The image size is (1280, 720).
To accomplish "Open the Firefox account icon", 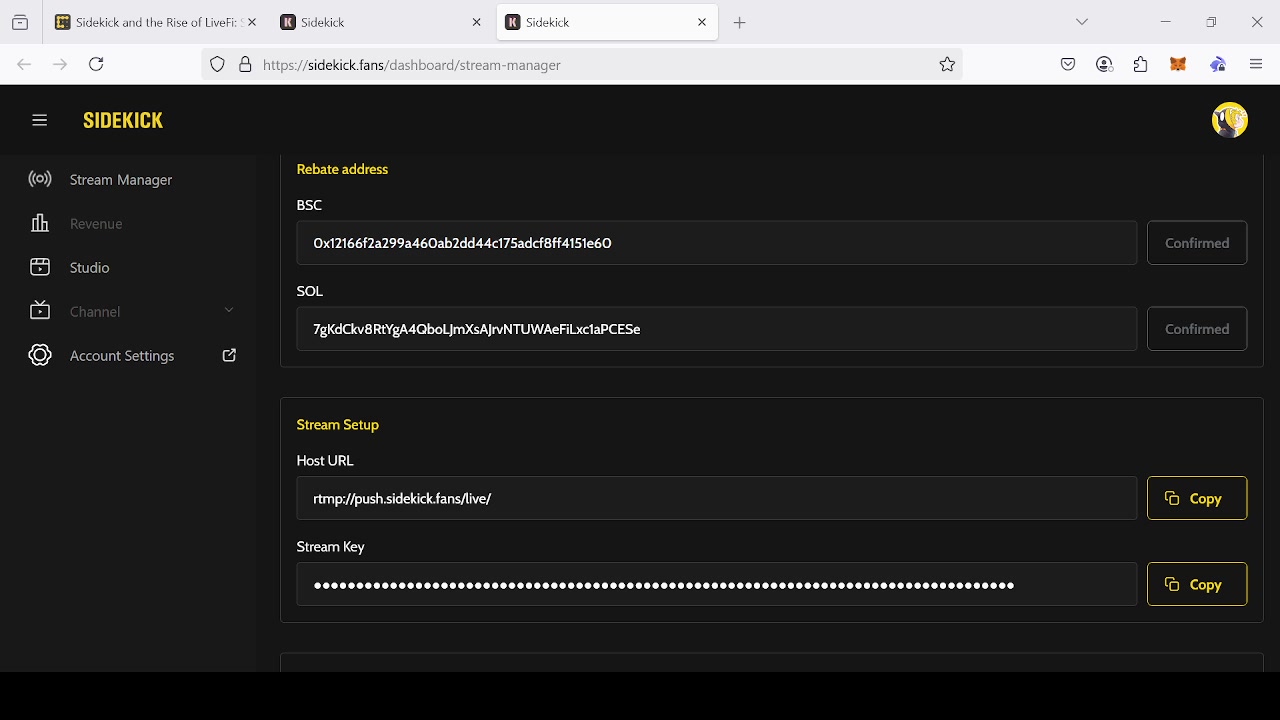I will [1105, 65].
